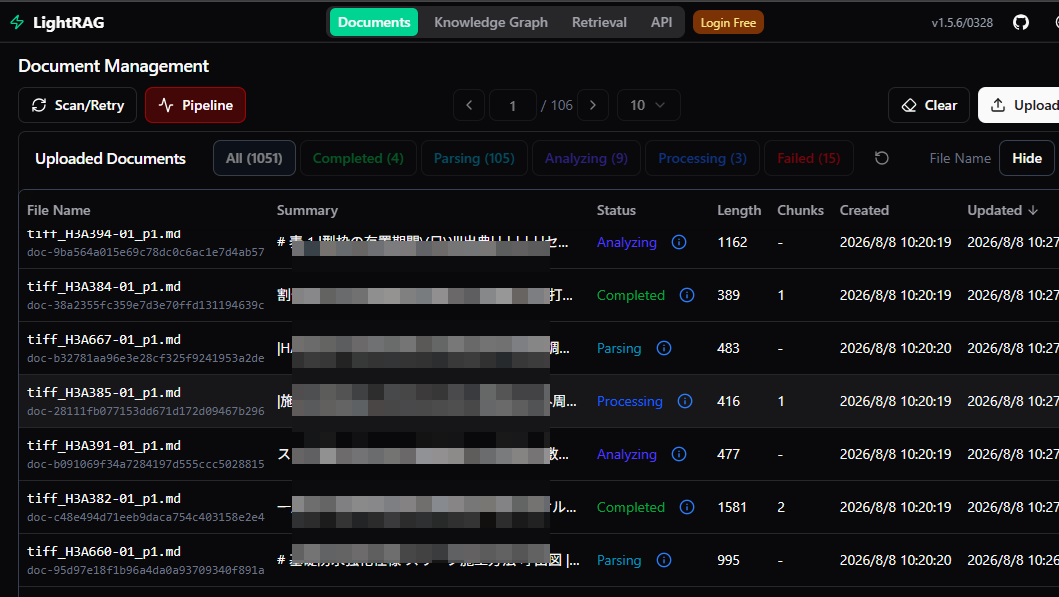Open info for tiff_H3A667-01_p1.md status
Image resolution: width=1059 pixels, height=597 pixels.
point(664,348)
